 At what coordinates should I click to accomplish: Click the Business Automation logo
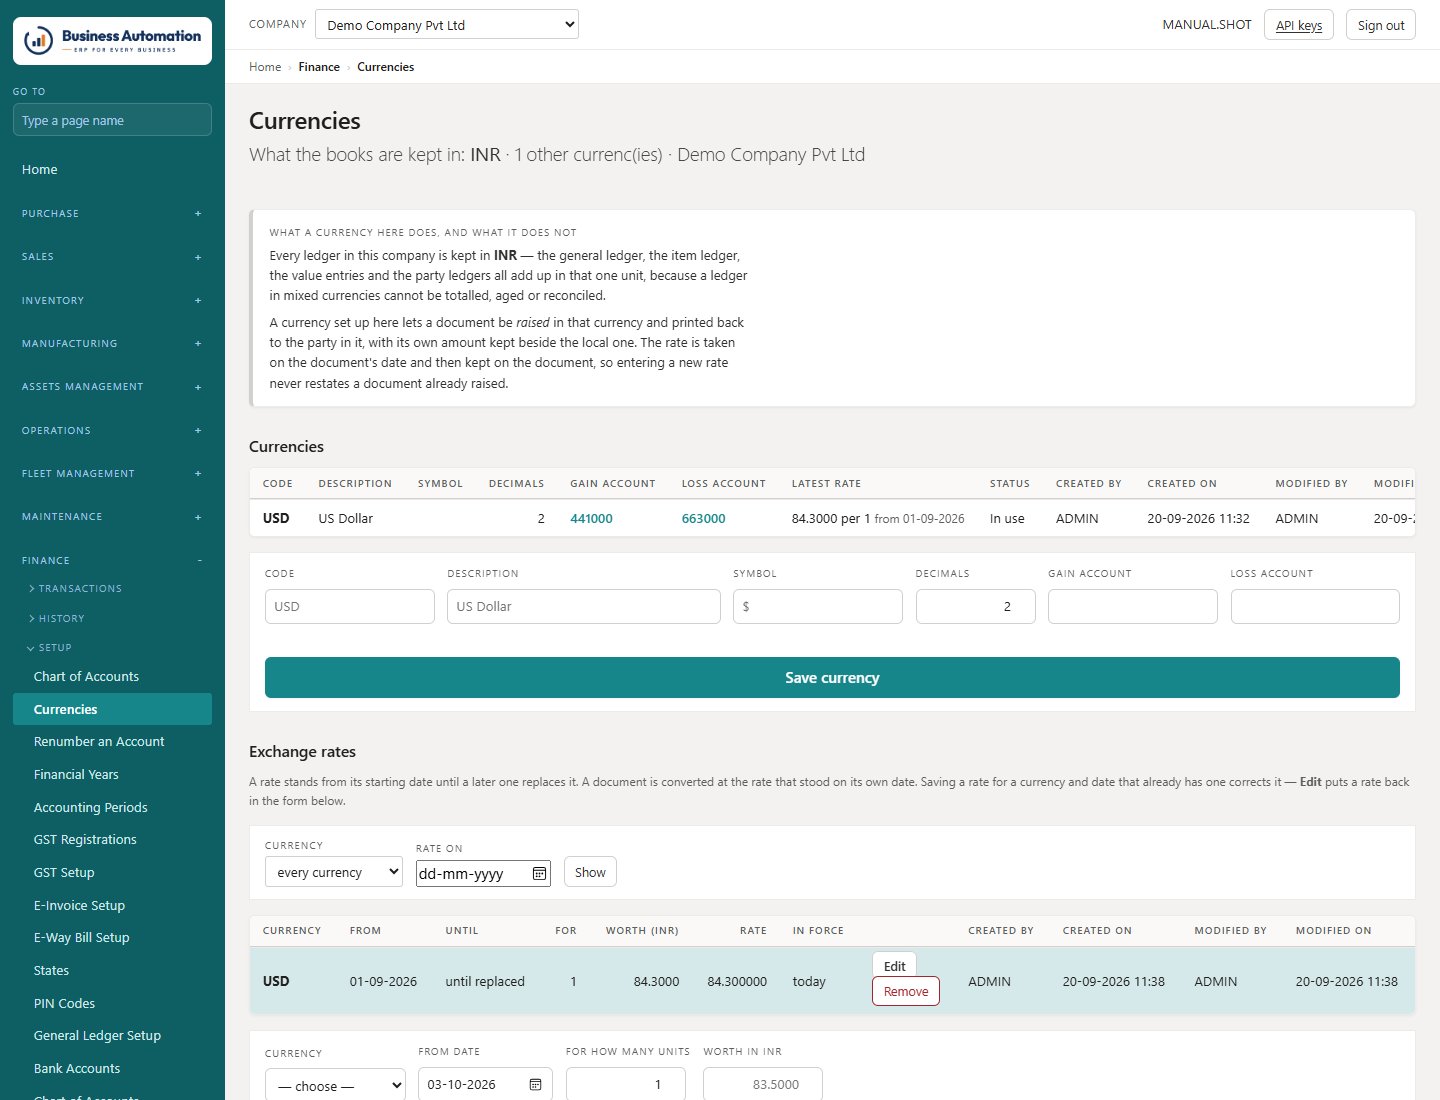(x=112, y=41)
